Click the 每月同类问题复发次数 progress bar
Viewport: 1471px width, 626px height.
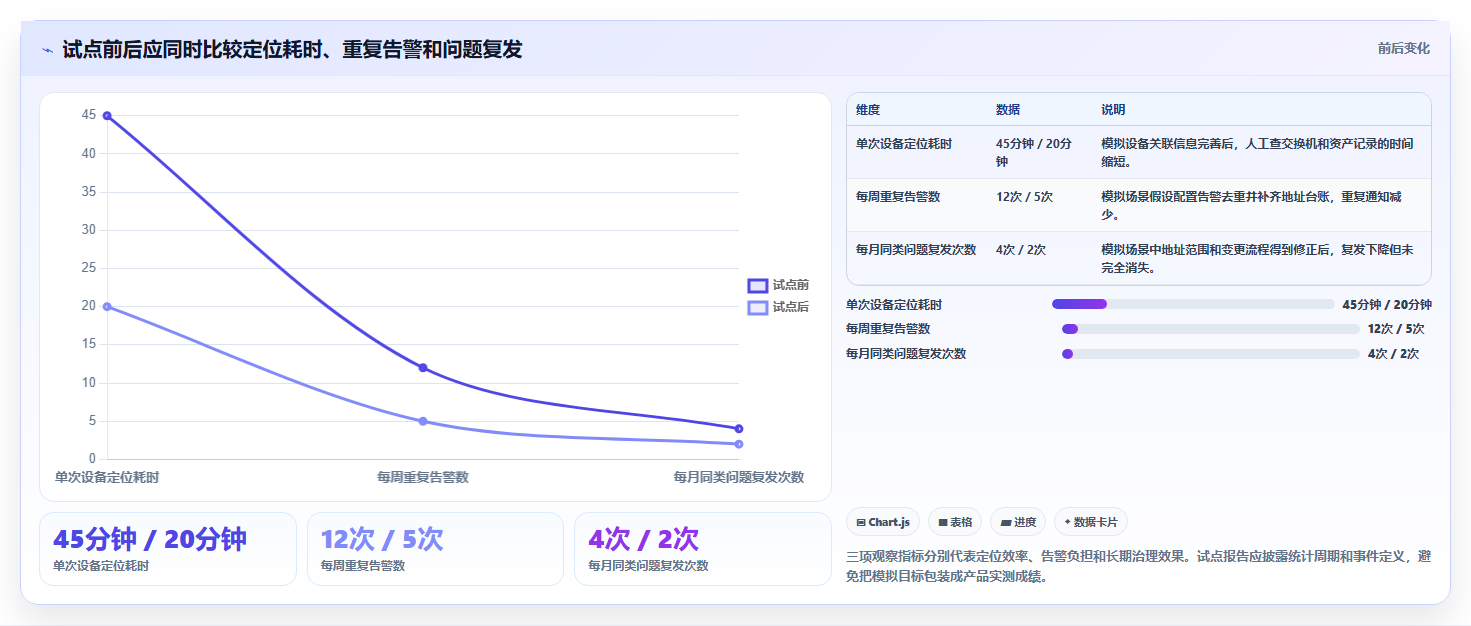coord(1211,354)
